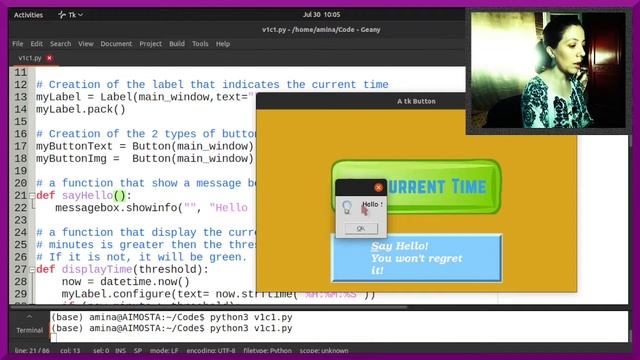The height and width of the screenshot is (360, 640).
Task: Open the Edit menu
Action: (36, 44)
